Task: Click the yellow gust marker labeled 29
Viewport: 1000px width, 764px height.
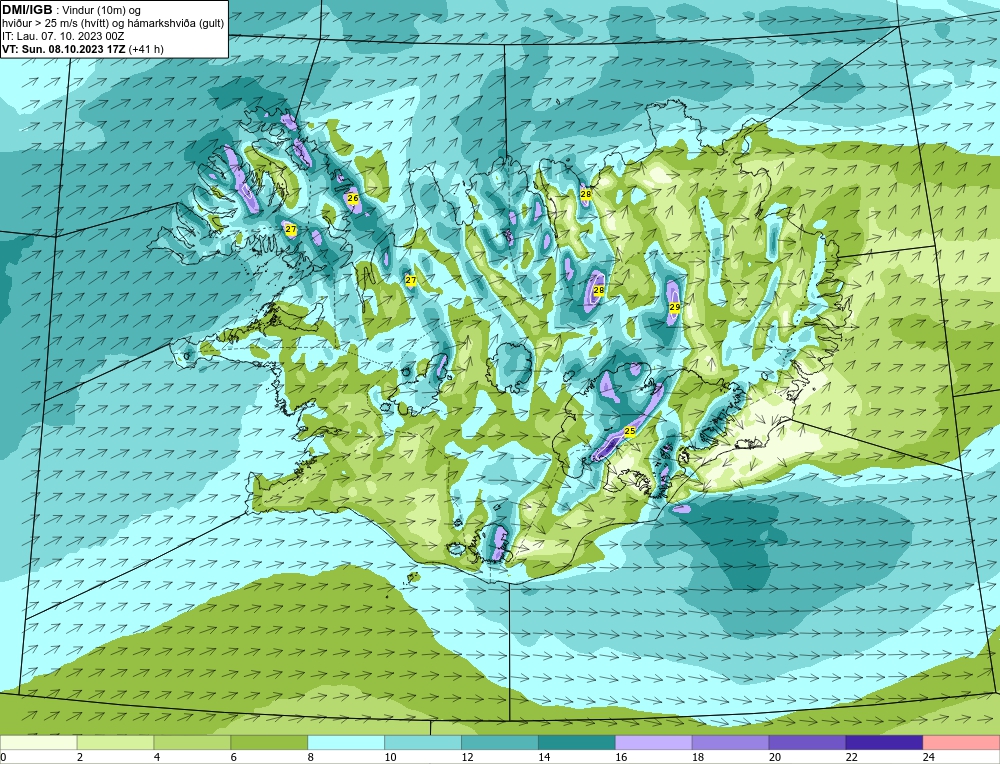Action: tap(675, 307)
